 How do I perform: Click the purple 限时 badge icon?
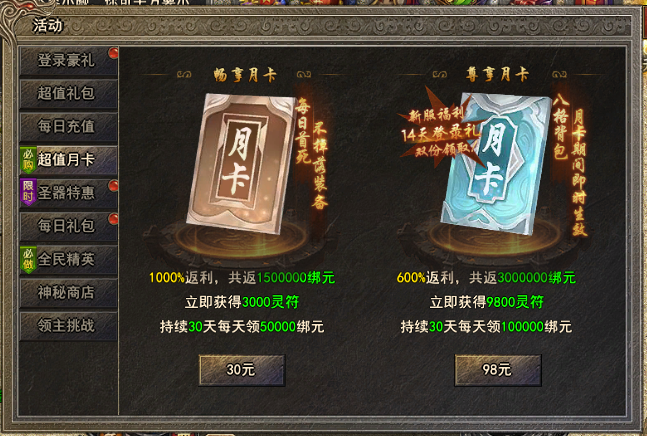click(x=28, y=192)
